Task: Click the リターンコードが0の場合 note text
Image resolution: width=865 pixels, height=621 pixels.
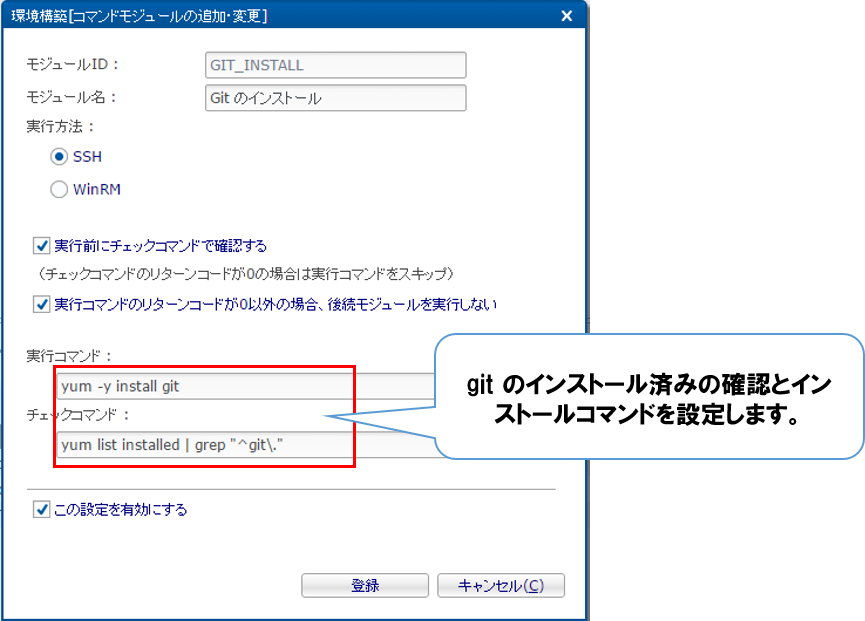Action: click(245, 274)
